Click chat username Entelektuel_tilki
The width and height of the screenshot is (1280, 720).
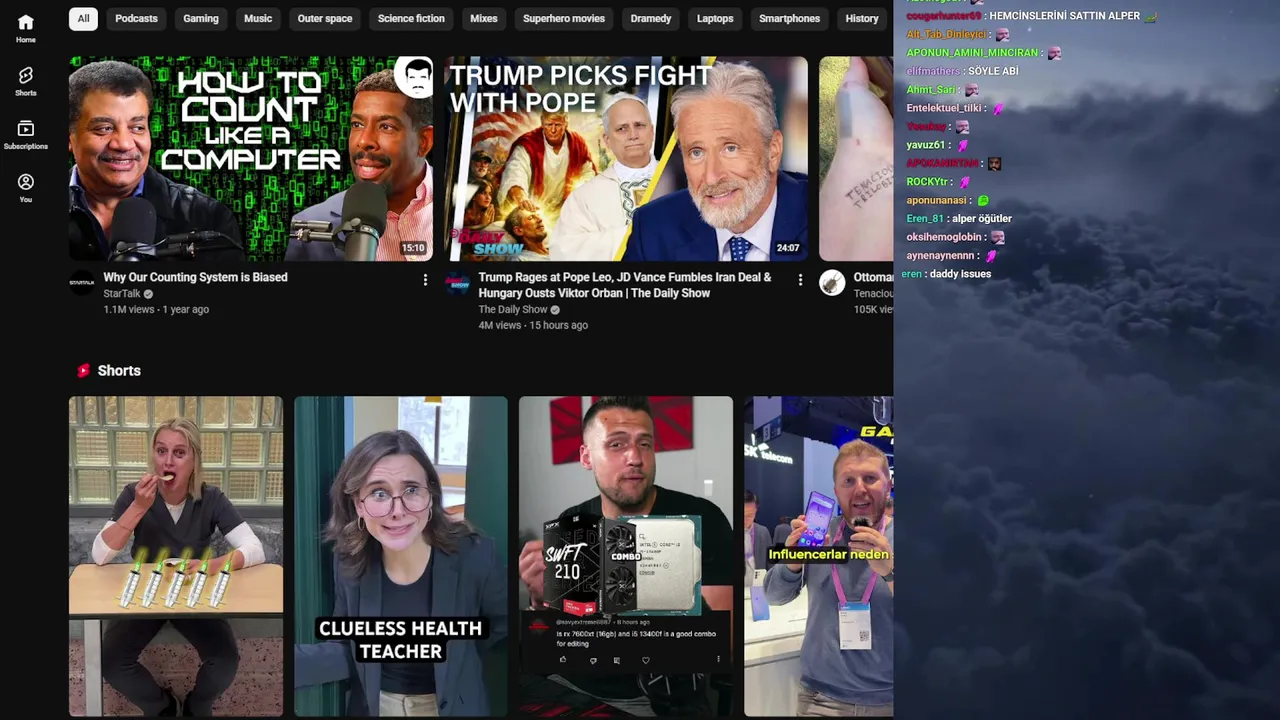(x=944, y=108)
